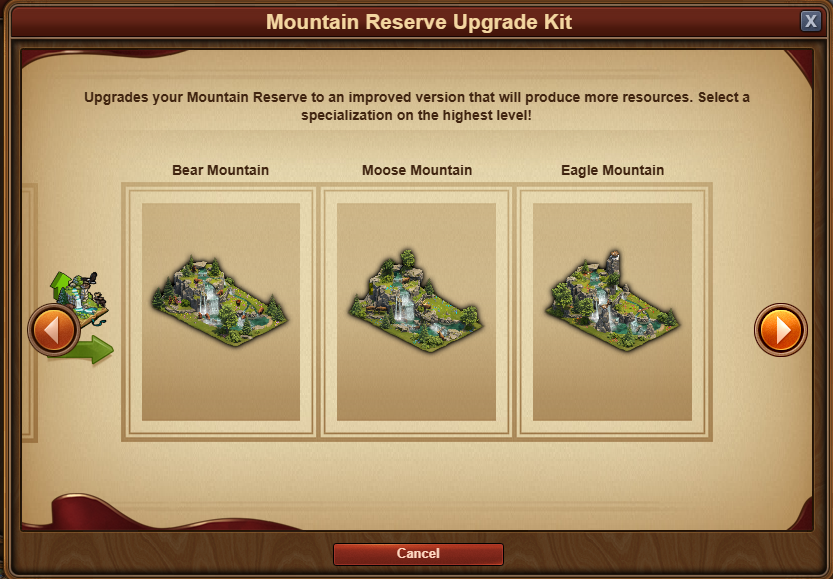
Task: Click the Moose Mountain title label
Action: (x=417, y=170)
